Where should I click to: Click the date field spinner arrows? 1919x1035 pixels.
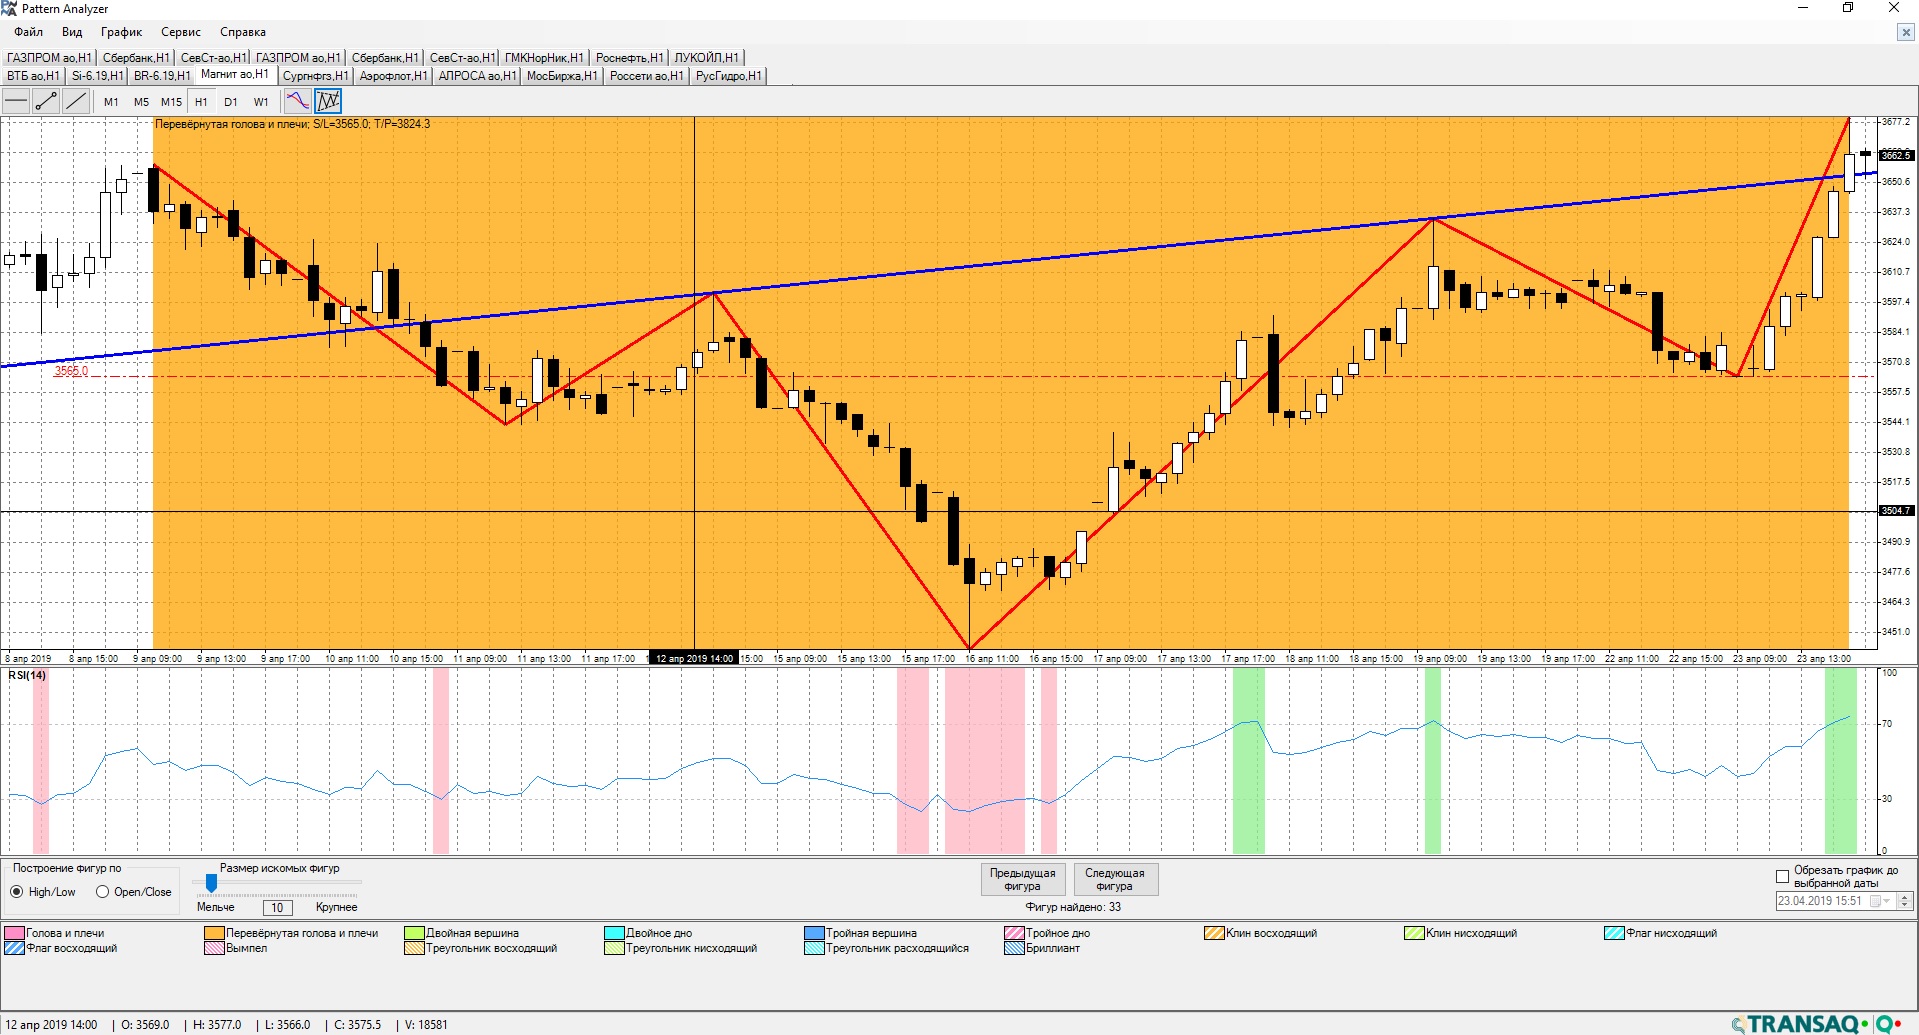tap(1904, 901)
